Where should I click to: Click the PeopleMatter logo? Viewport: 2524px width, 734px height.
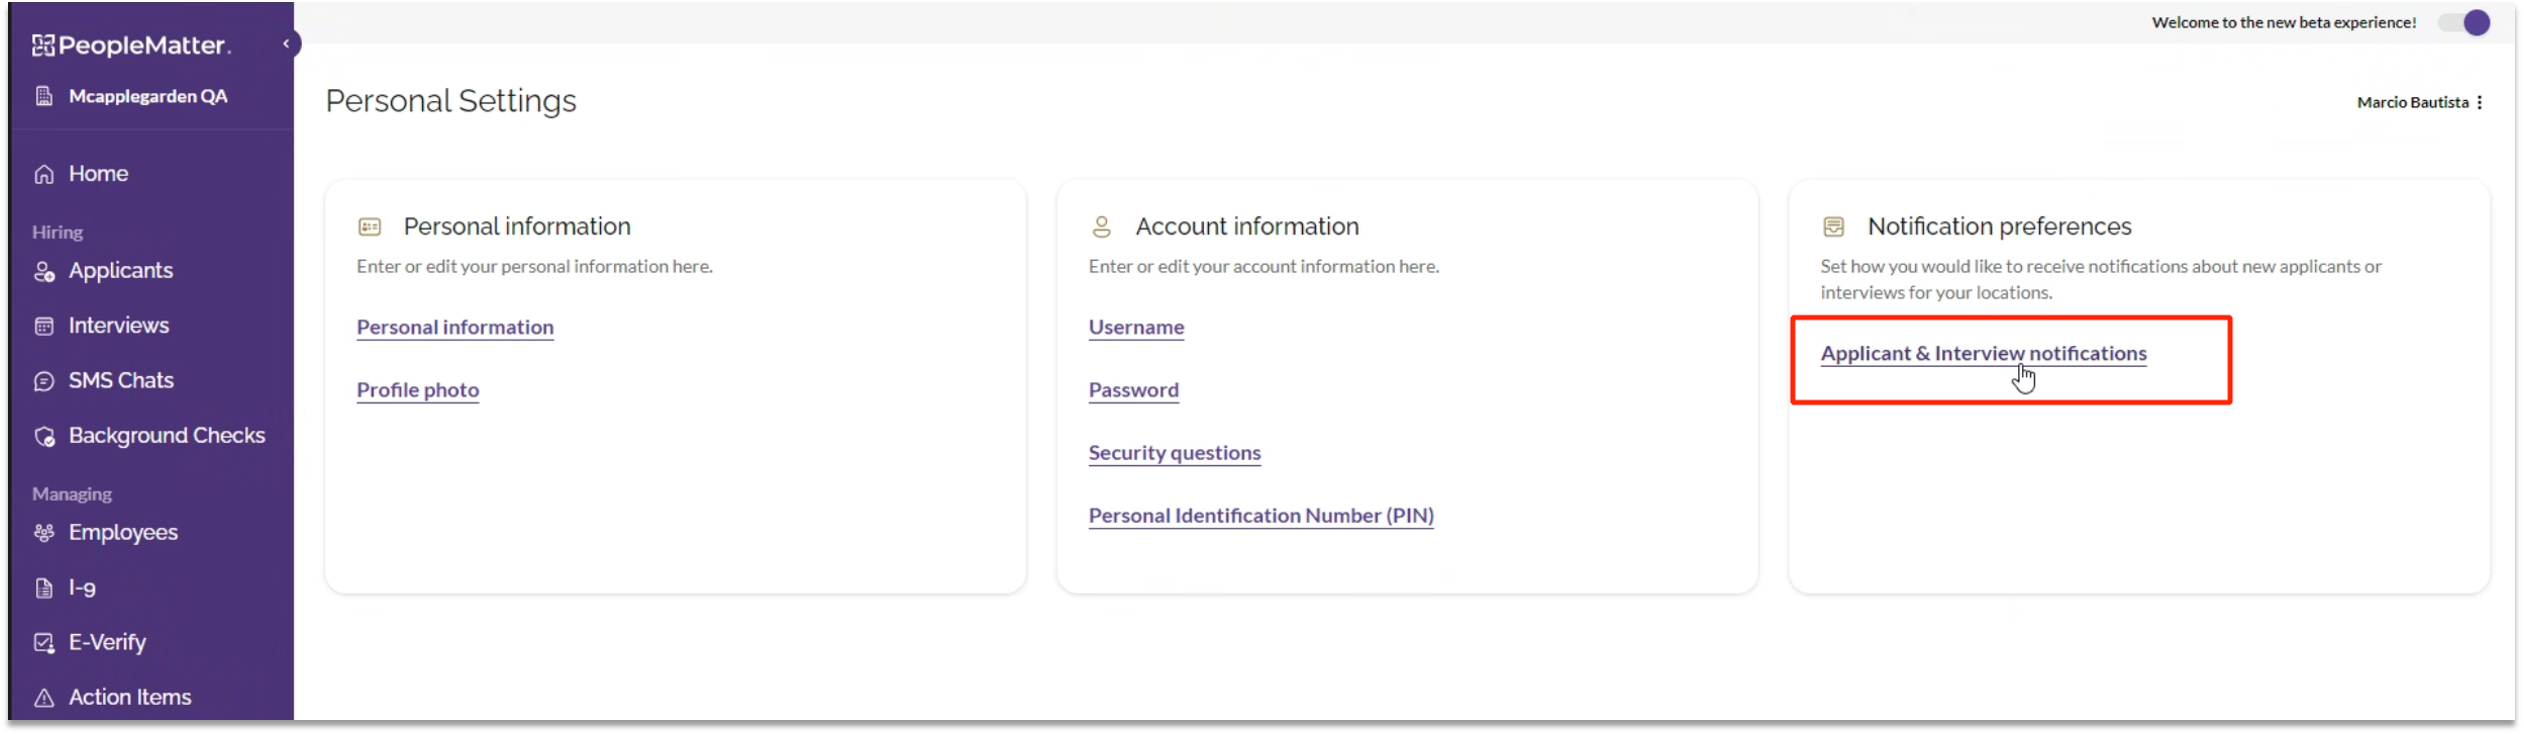coord(131,45)
